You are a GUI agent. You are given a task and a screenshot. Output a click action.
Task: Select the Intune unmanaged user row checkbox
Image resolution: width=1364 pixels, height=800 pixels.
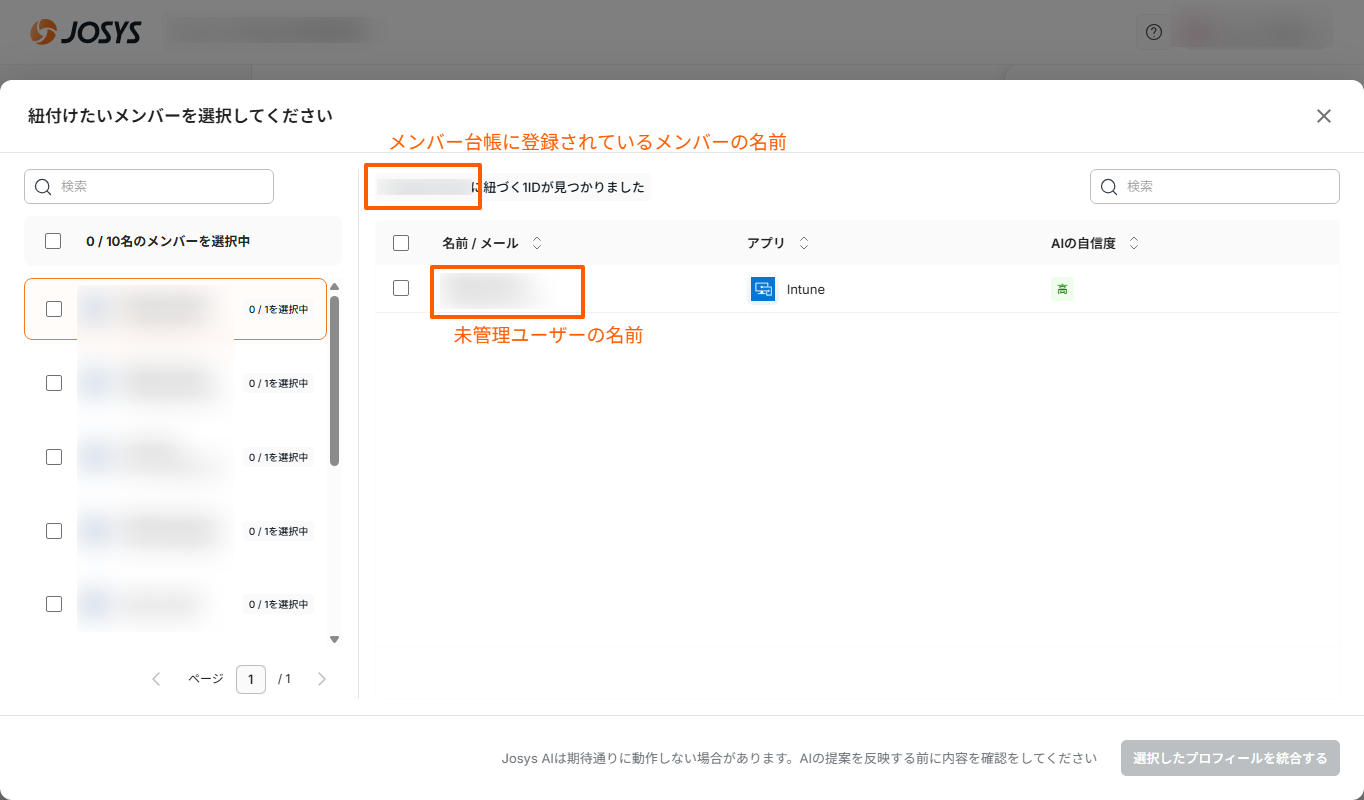point(401,288)
